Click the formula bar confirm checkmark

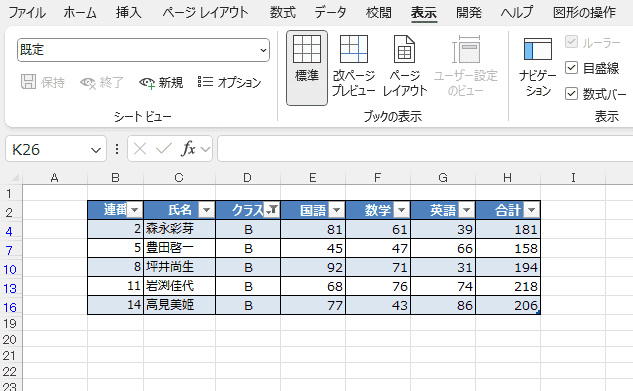coord(164,149)
